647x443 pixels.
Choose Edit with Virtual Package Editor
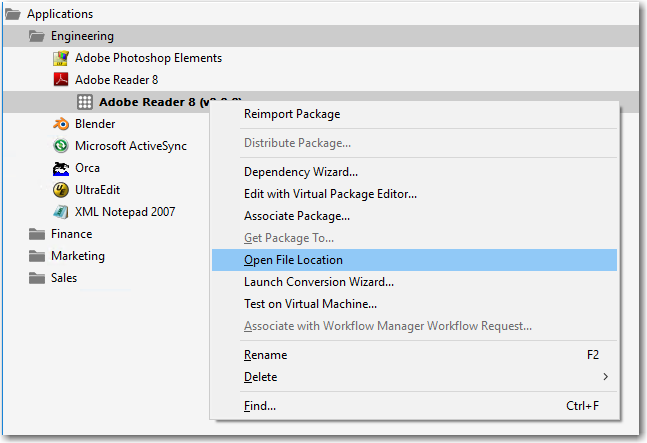coord(330,194)
